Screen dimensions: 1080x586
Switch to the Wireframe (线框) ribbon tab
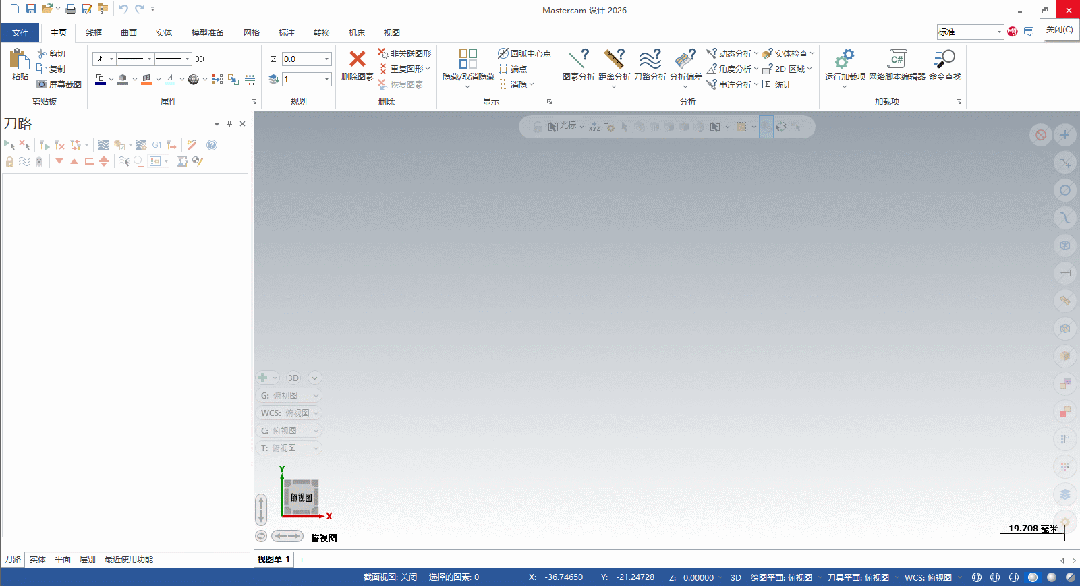point(94,32)
